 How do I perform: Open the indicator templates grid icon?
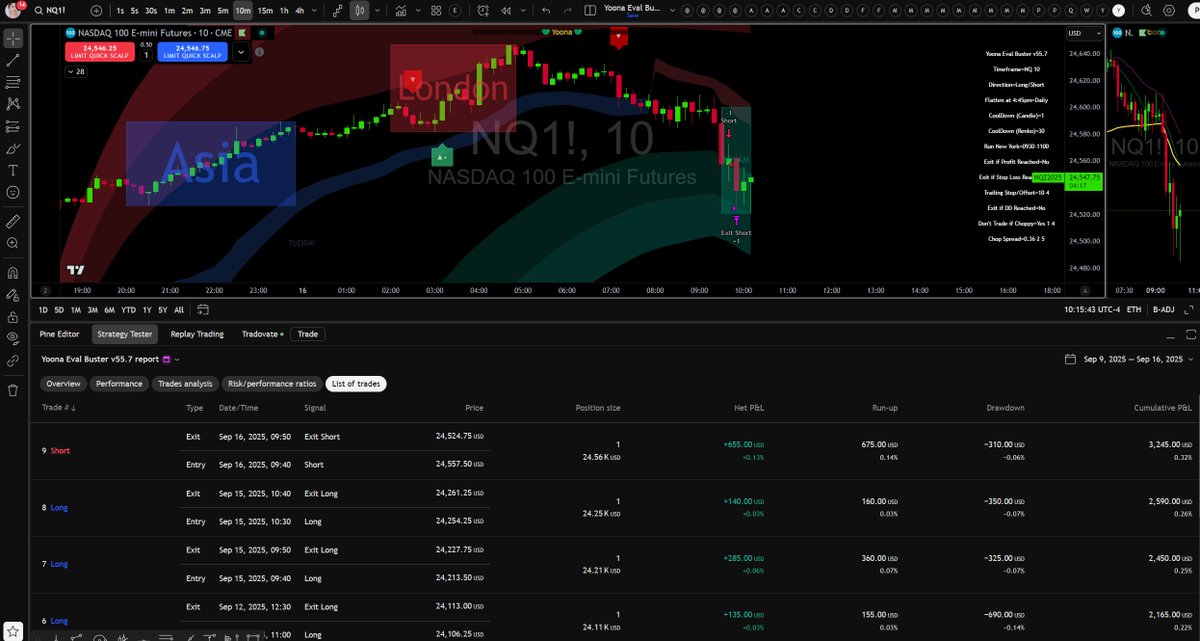pos(436,10)
